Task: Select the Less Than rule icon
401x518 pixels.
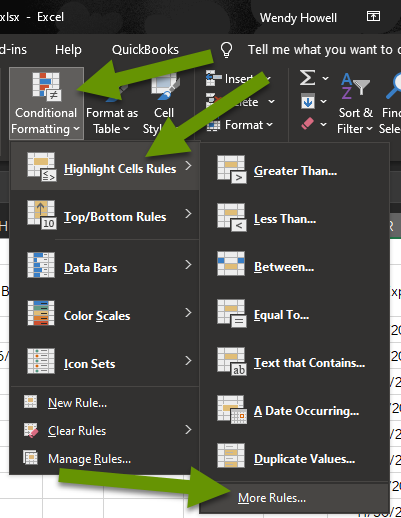Action: (232, 218)
